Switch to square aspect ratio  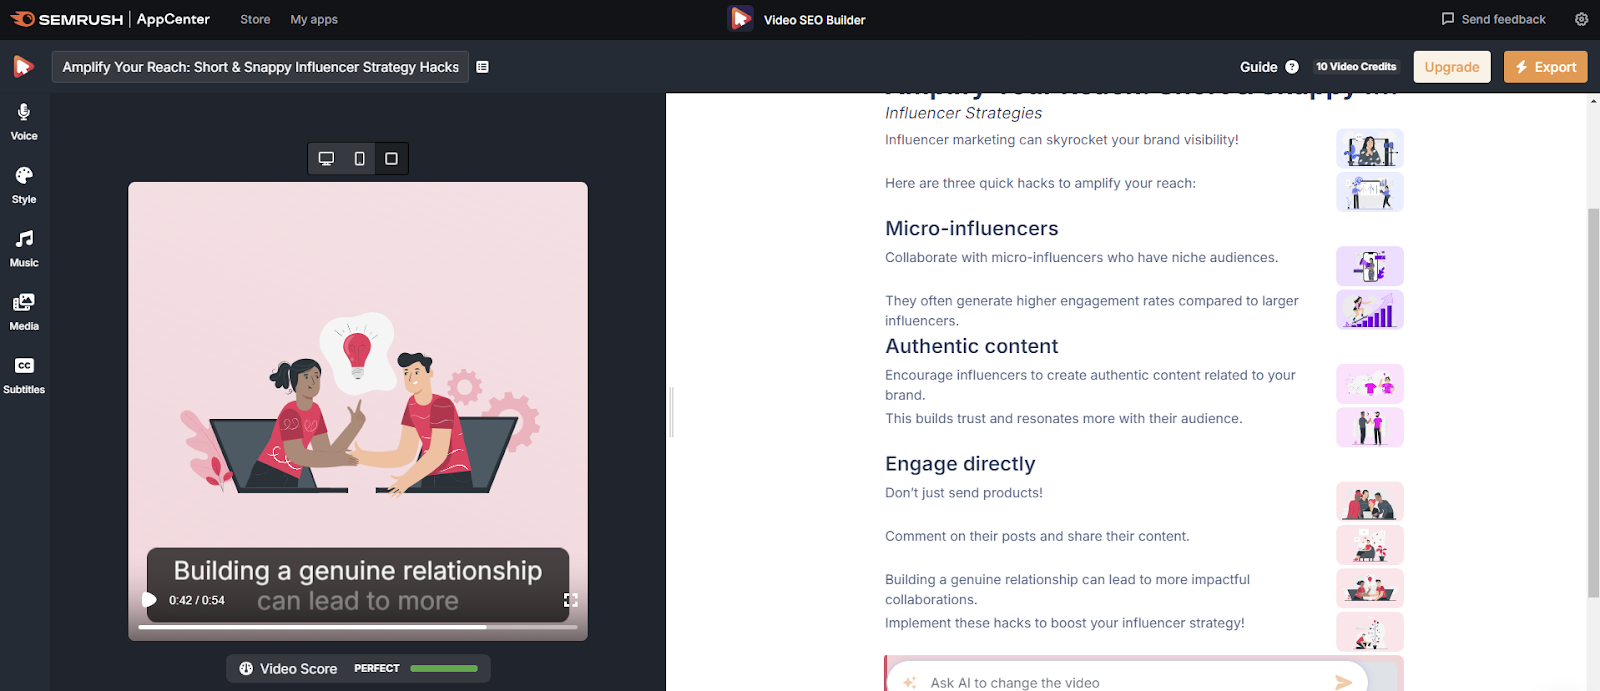coord(392,158)
